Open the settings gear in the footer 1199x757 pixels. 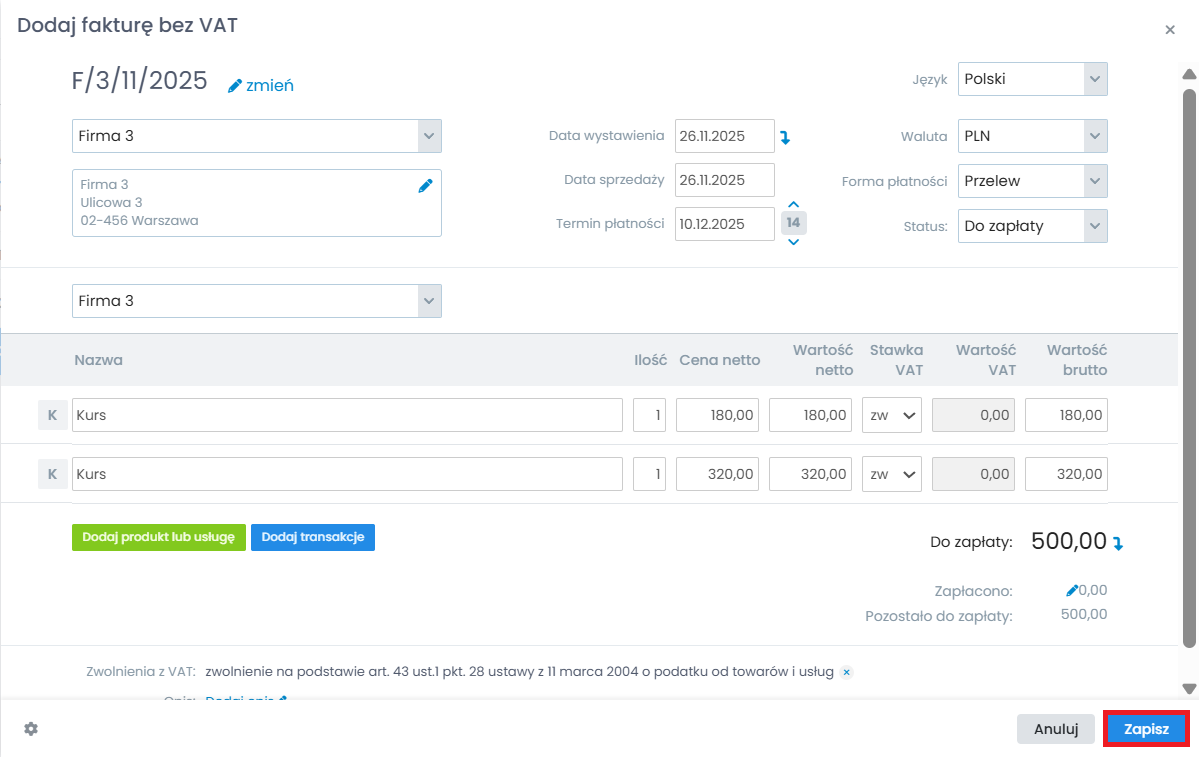click(31, 729)
